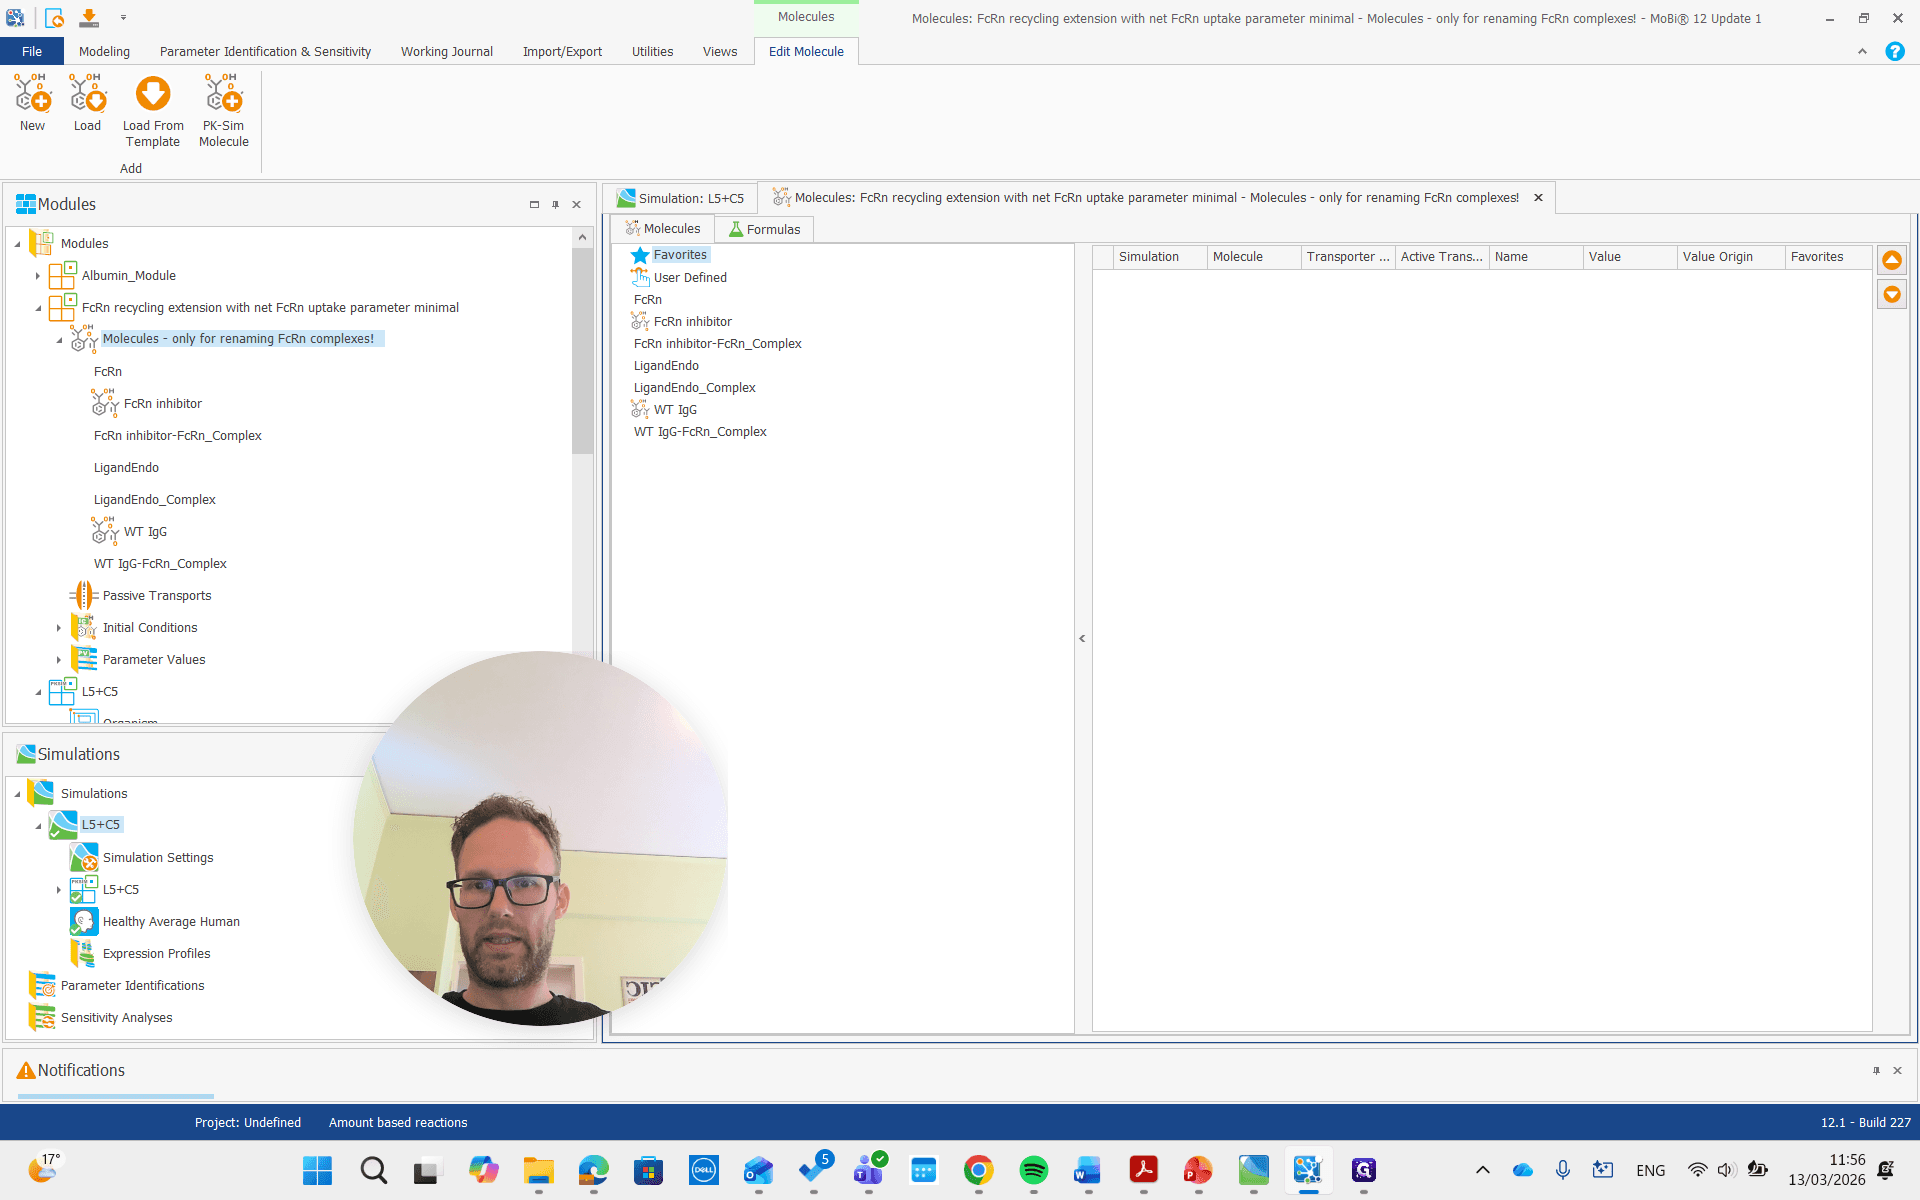
Task: Click the Expression Profiles icon
Action: coord(84,953)
